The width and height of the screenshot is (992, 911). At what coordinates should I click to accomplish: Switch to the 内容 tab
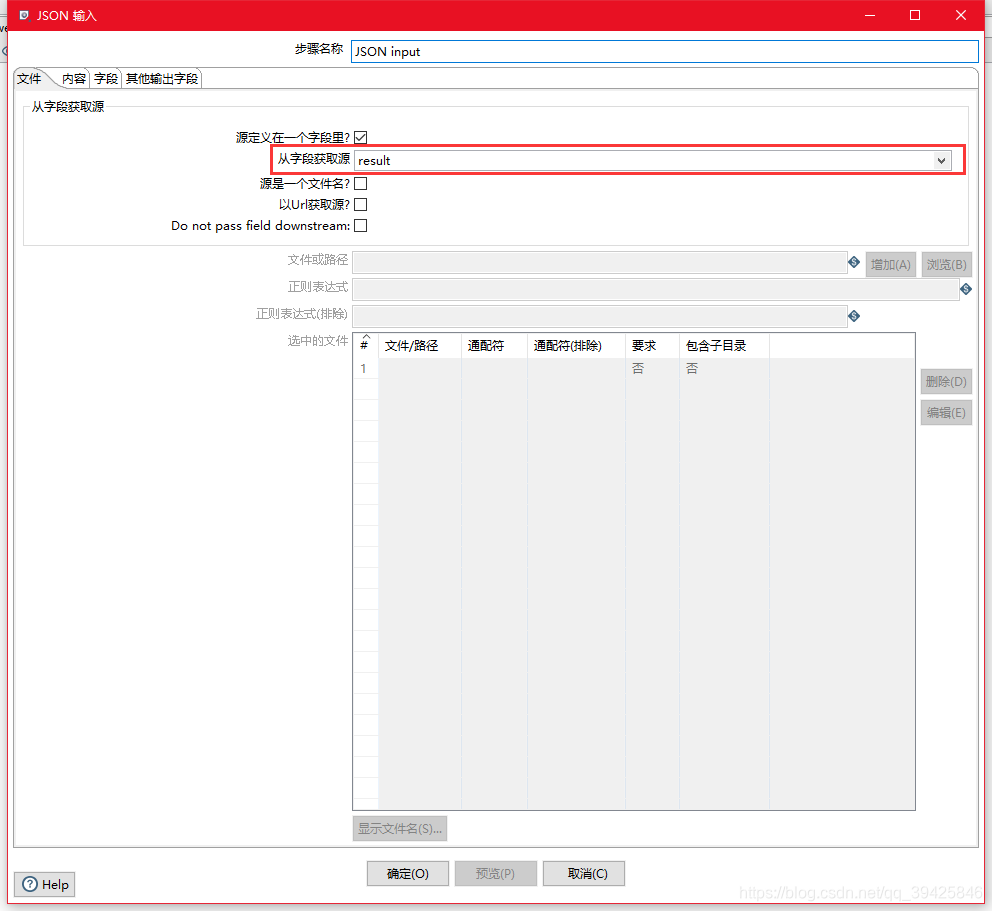(73, 77)
